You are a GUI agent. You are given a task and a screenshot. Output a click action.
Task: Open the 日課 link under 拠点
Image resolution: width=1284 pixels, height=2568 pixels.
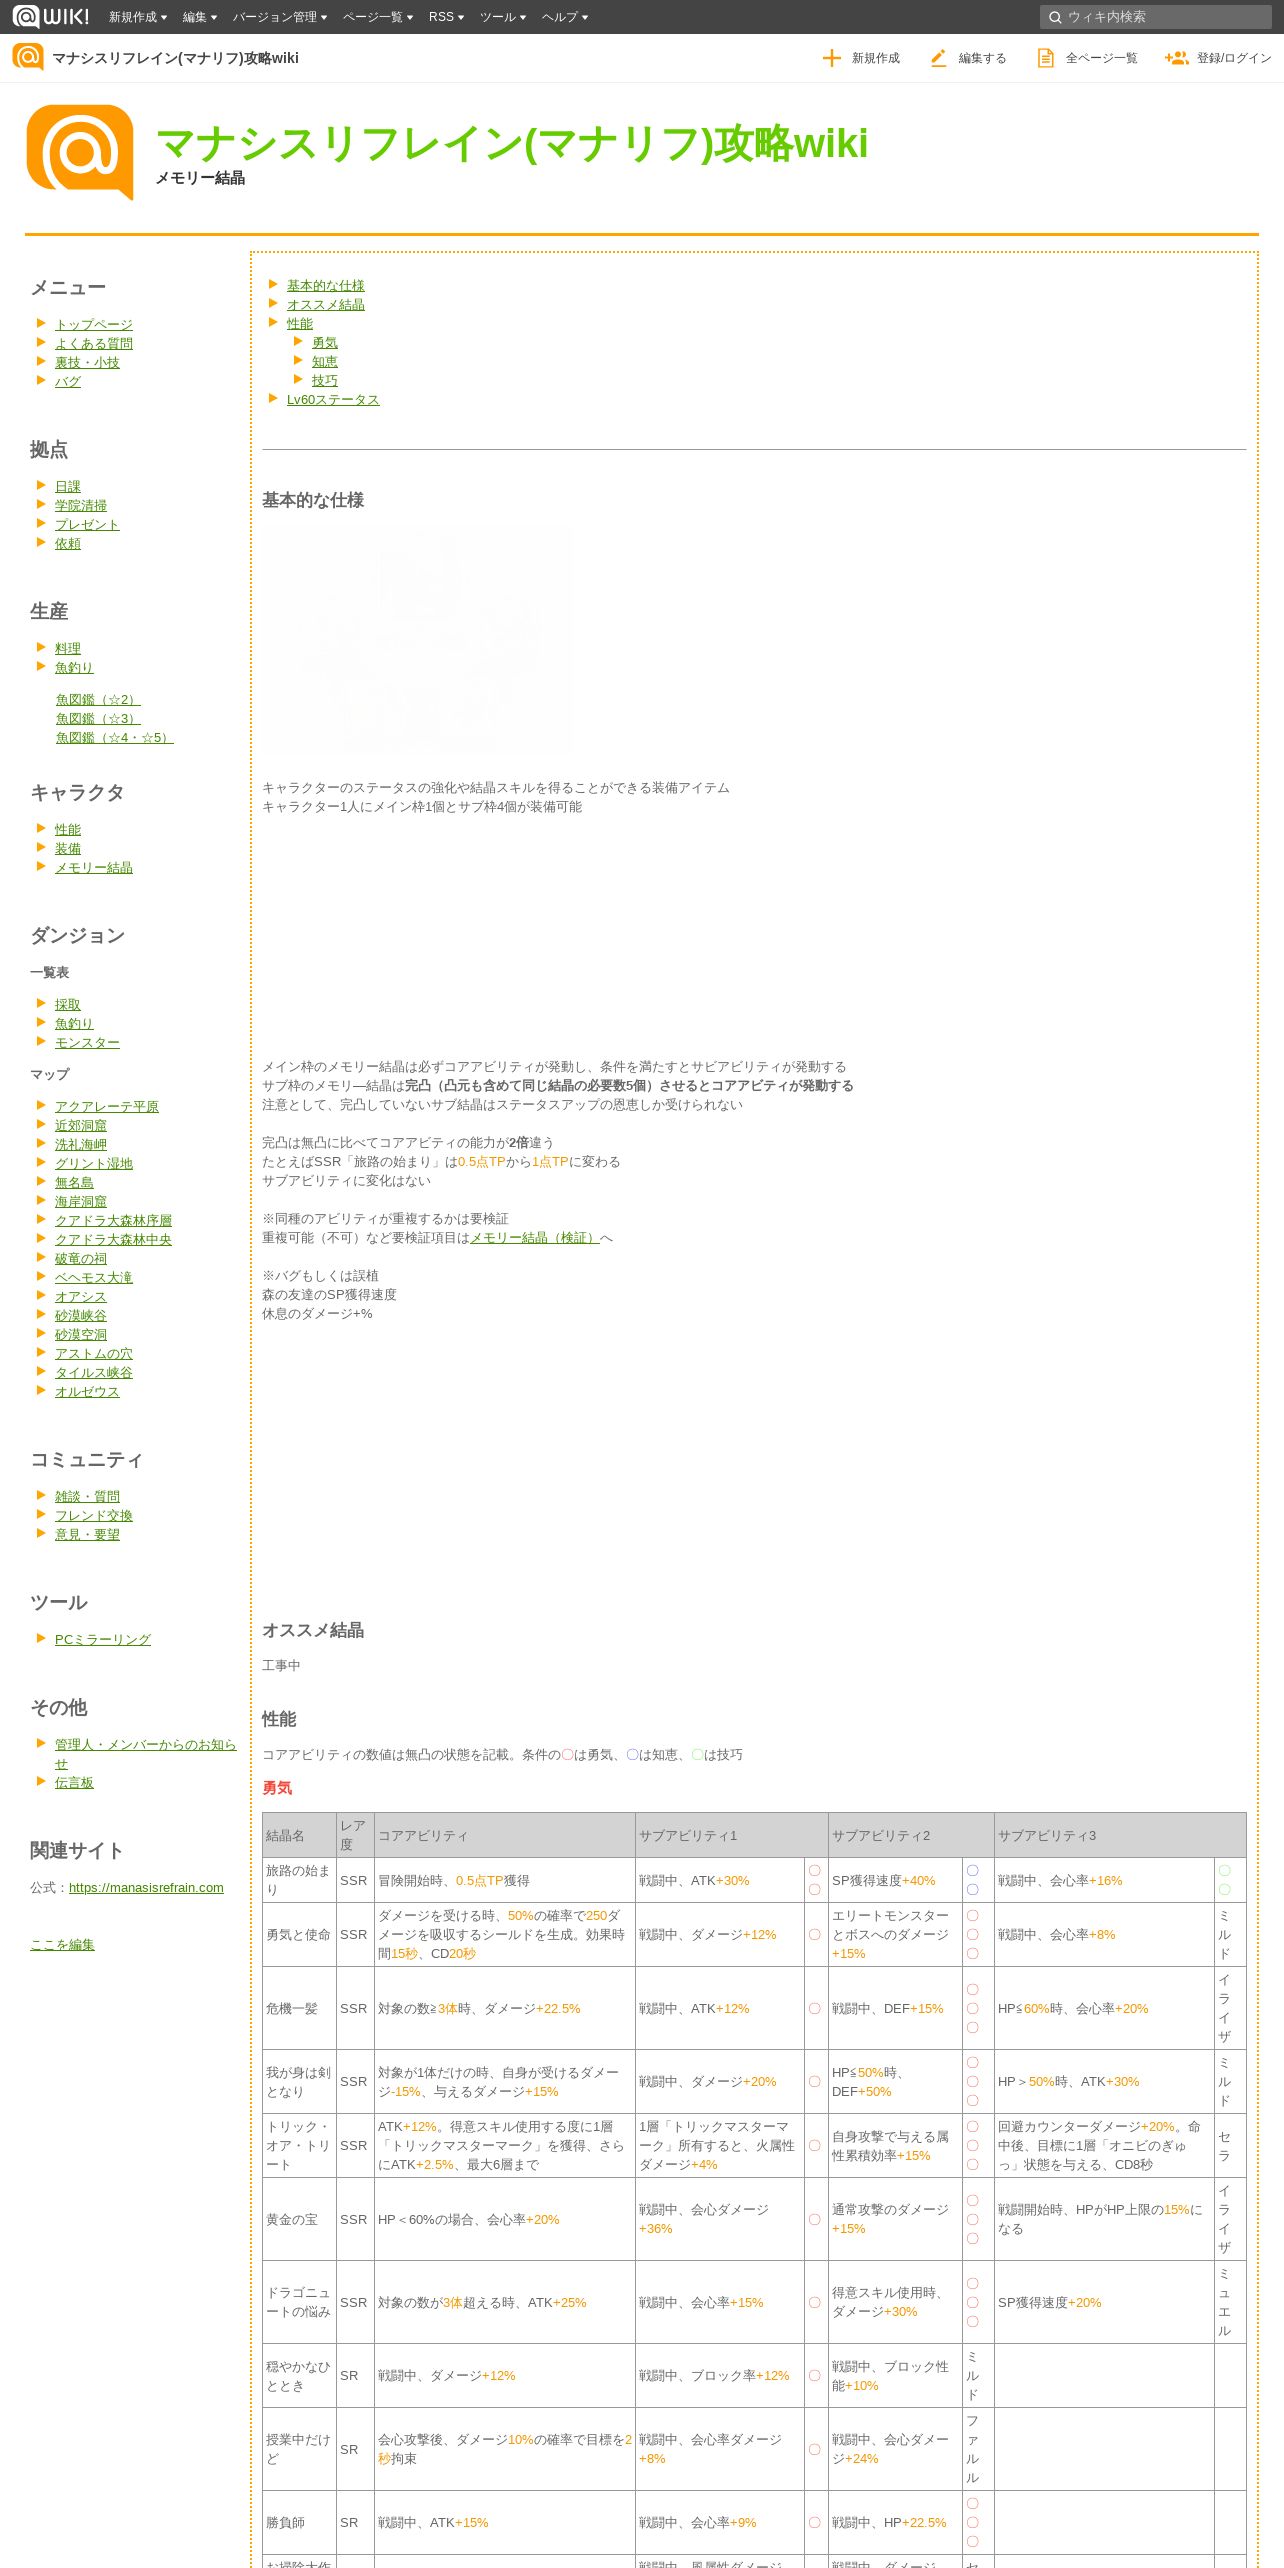pos(68,487)
